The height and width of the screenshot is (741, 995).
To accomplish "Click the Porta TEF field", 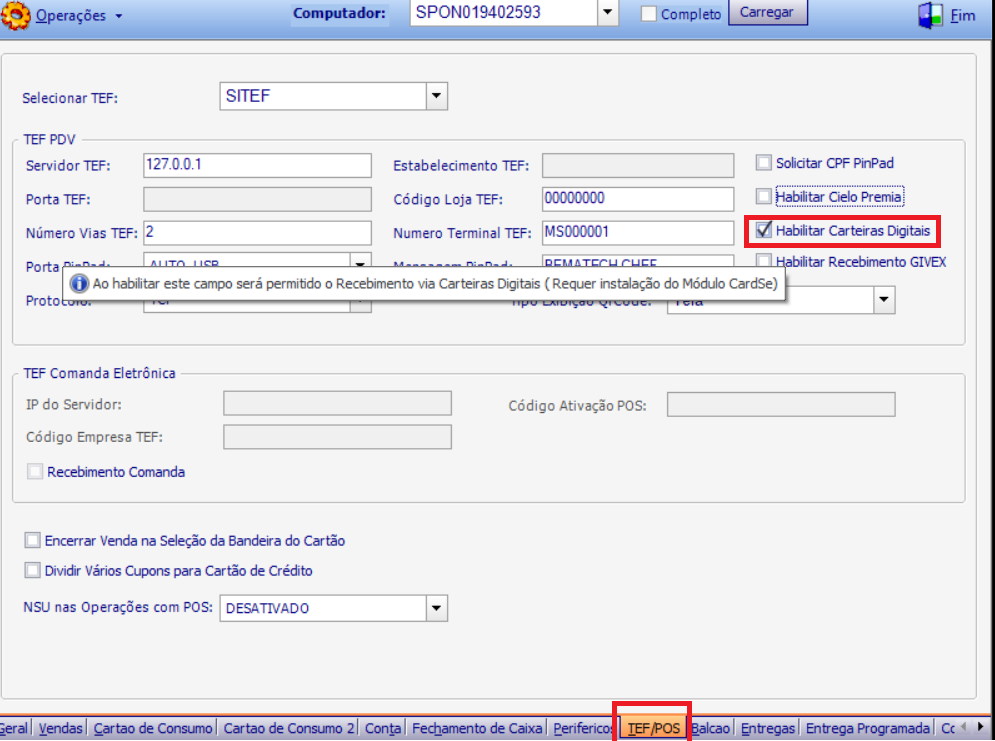I will tap(257, 199).
